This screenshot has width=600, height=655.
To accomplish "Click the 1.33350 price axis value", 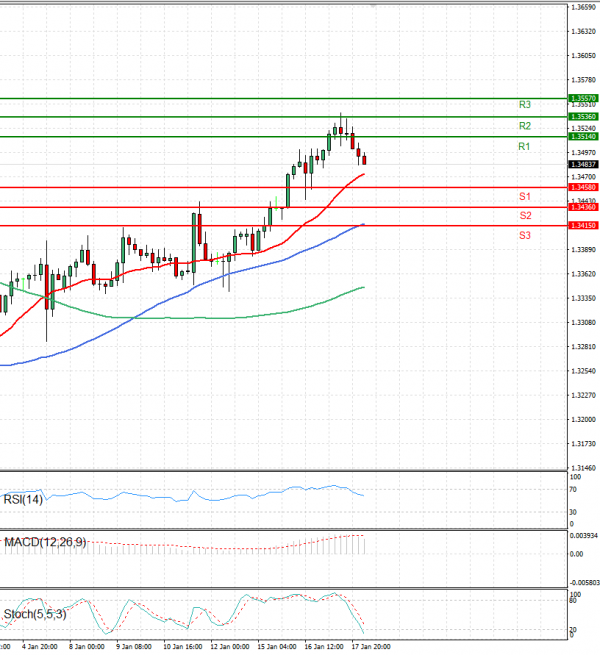I will coord(584,298).
